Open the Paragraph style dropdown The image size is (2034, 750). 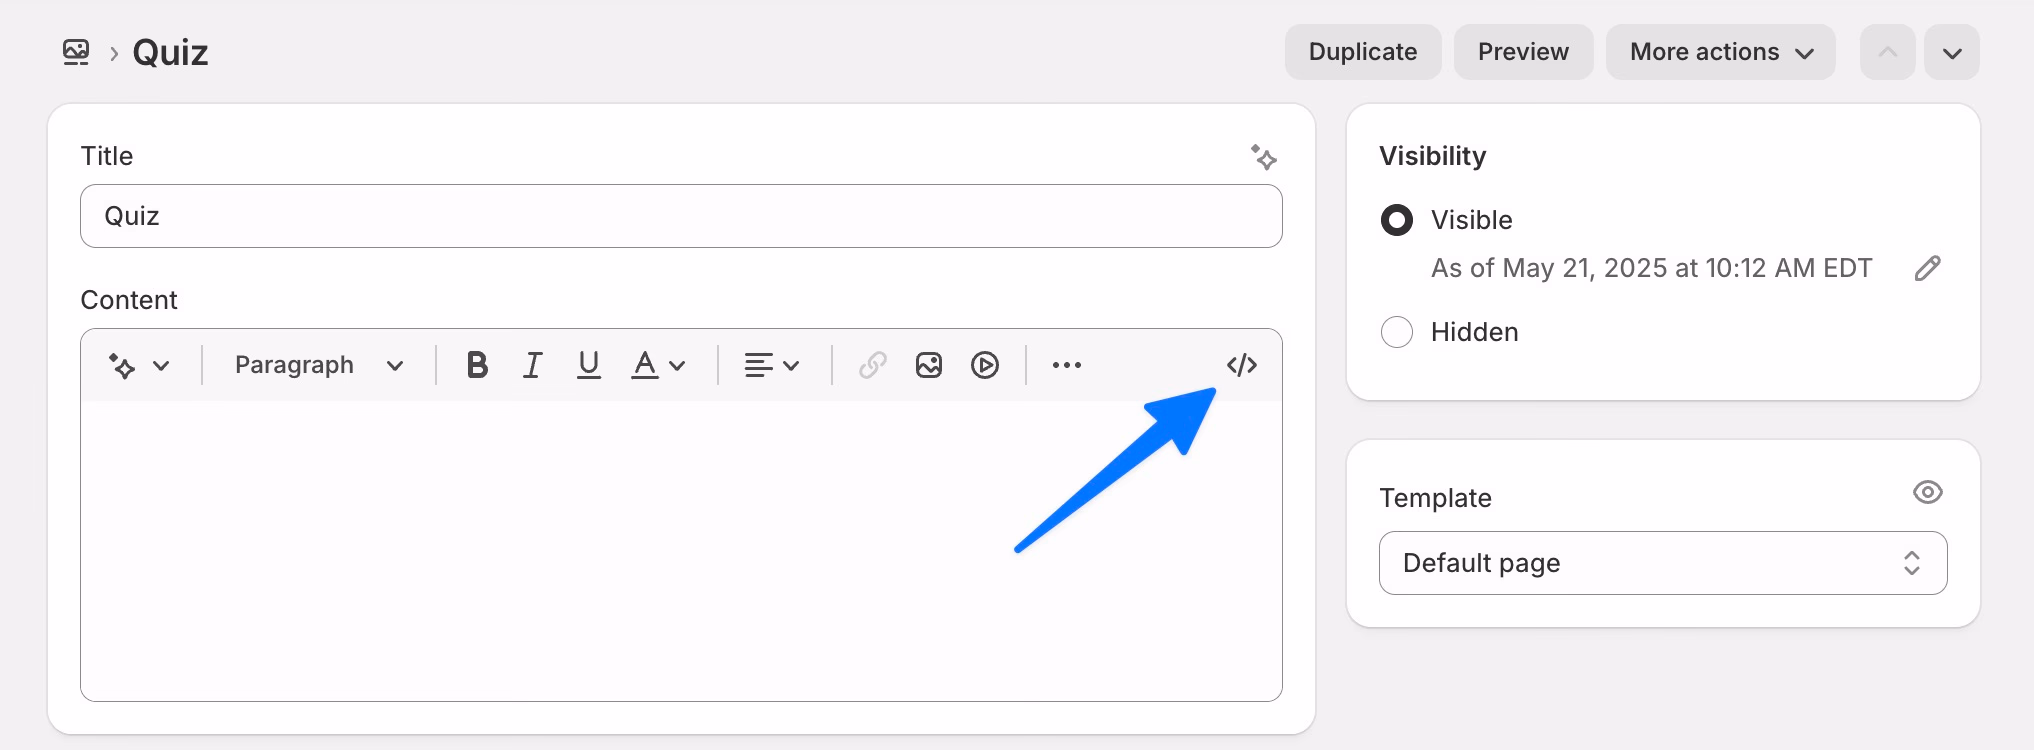pyautogui.click(x=318, y=365)
